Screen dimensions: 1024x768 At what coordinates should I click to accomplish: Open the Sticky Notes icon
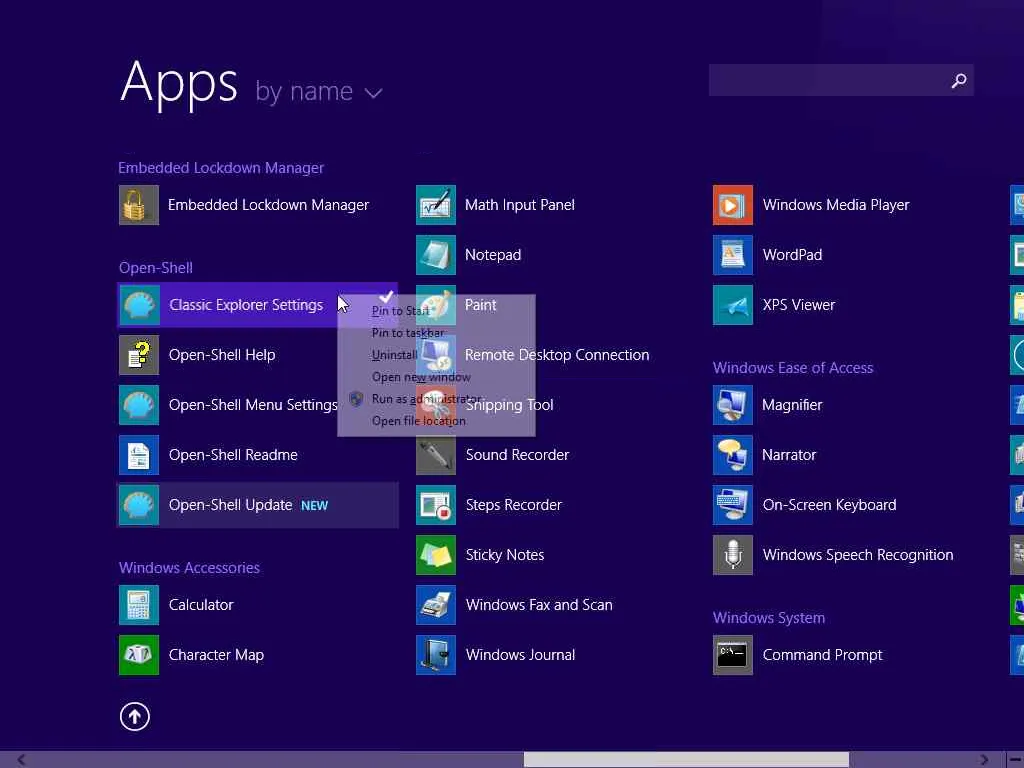click(436, 555)
